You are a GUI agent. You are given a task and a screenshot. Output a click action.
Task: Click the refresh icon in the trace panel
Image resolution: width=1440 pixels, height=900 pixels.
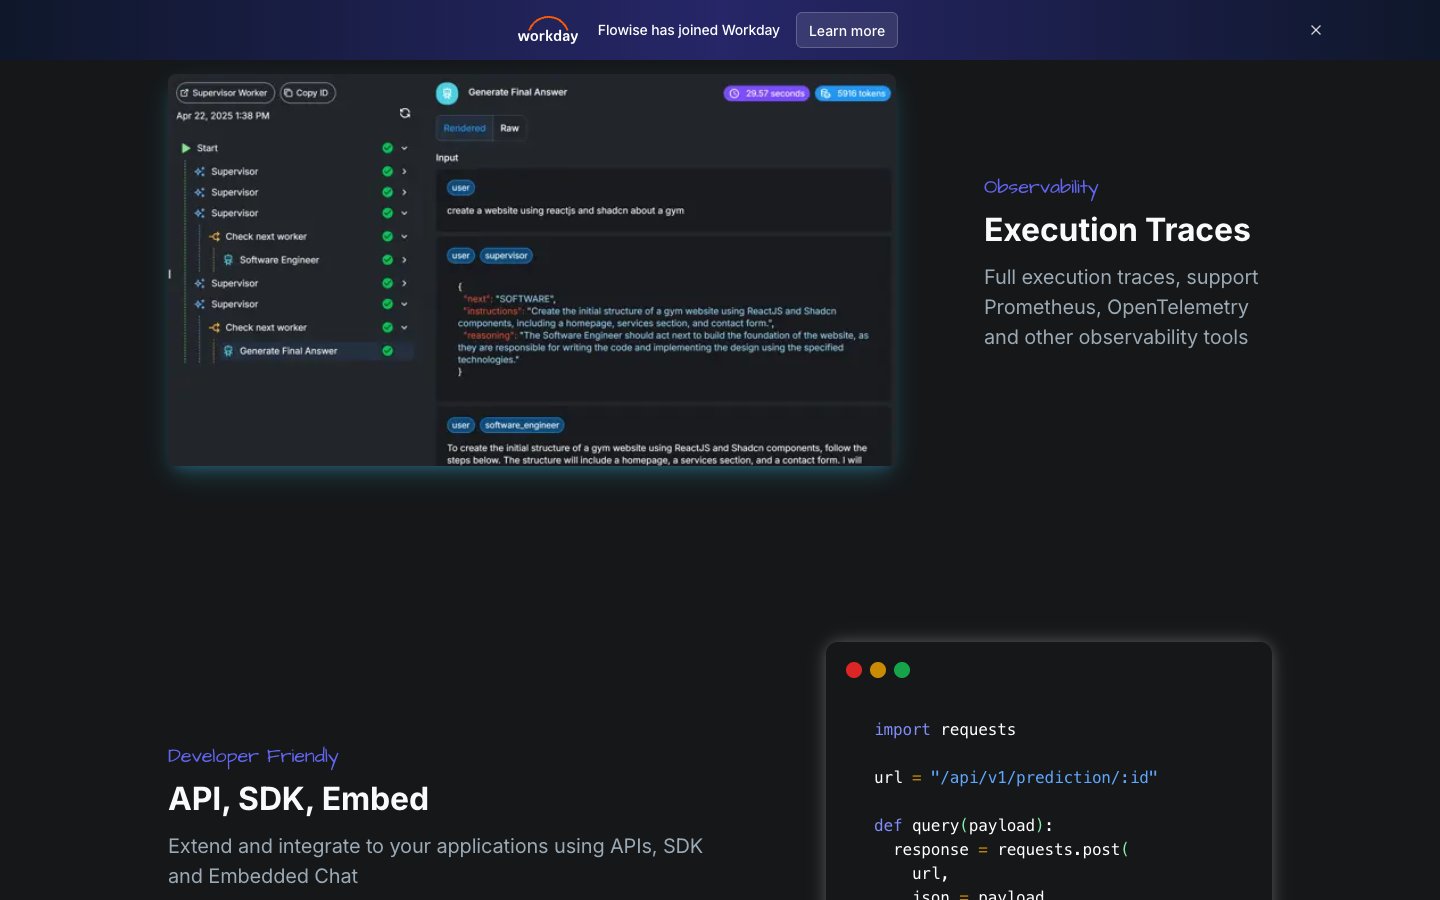pyautogui.click(x=405, y=113)
